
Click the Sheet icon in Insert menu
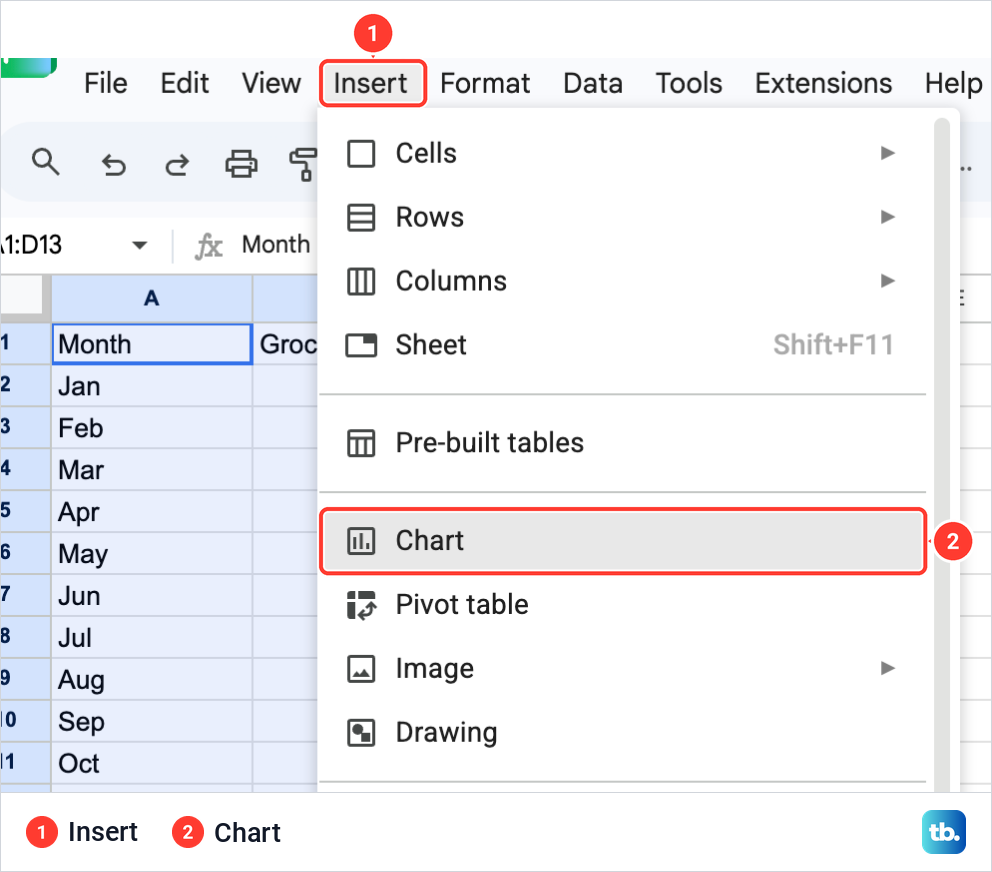(361, 346)
